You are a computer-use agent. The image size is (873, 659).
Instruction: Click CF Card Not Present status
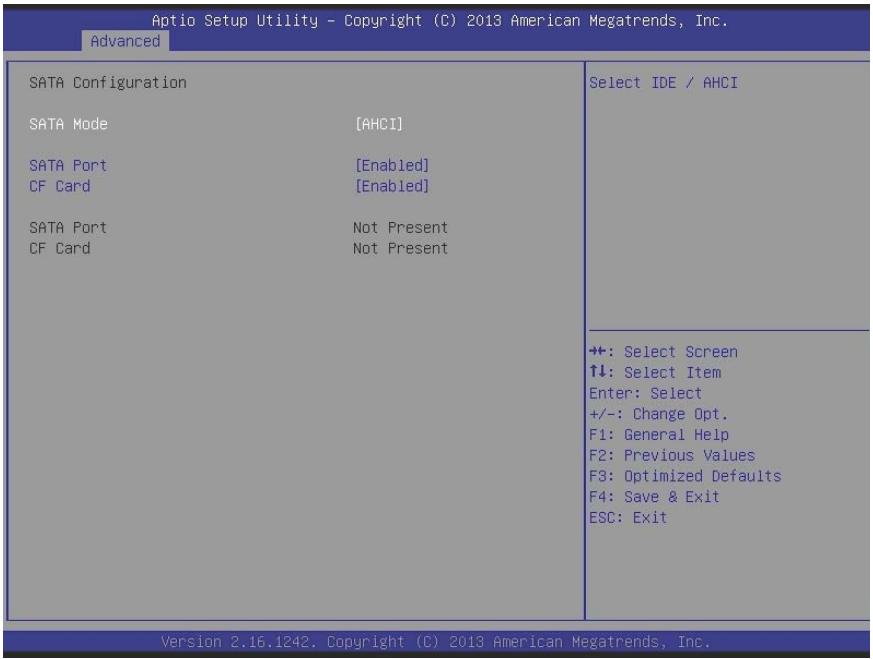(400, 248)
